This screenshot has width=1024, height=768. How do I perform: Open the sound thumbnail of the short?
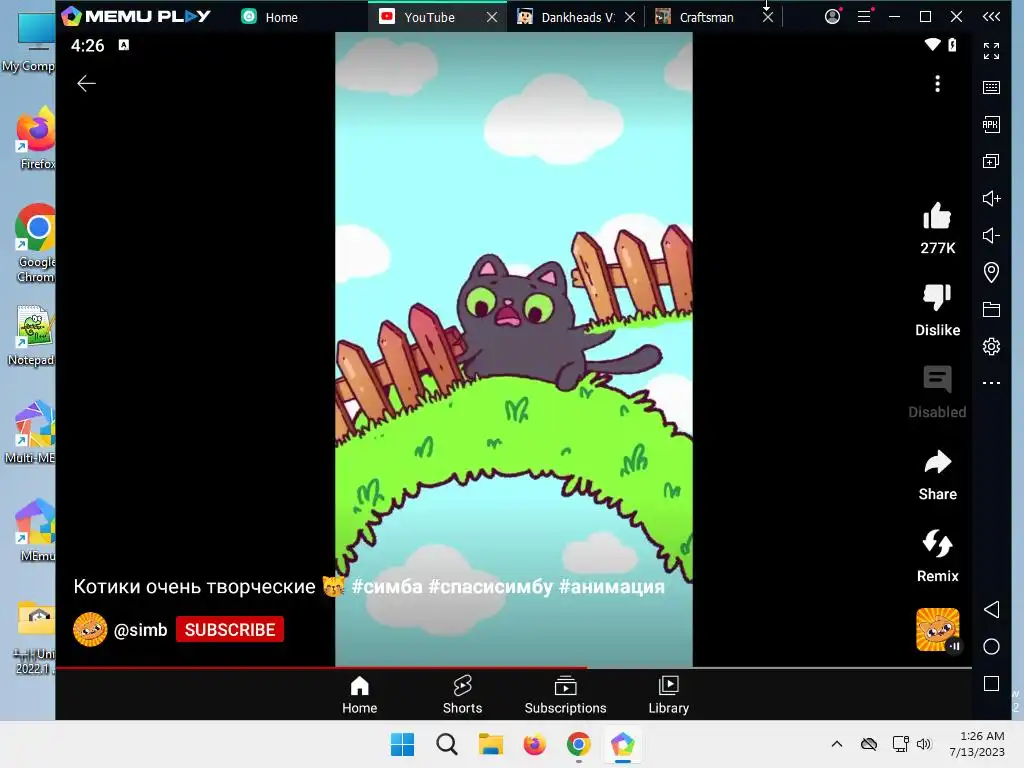937,630
